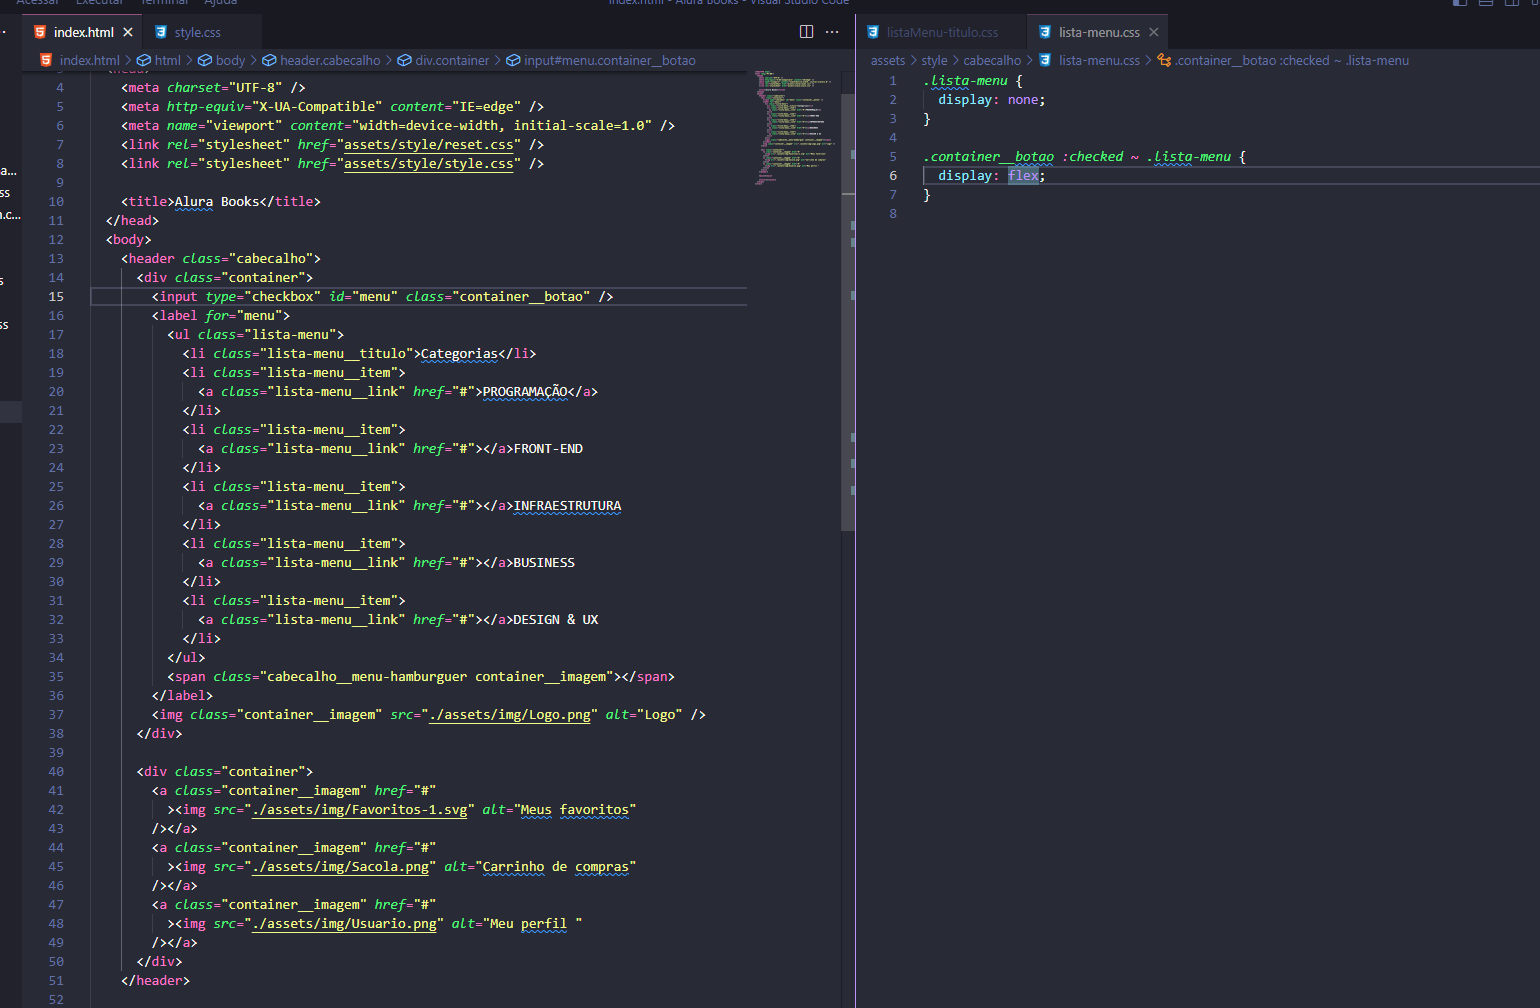Follow the ./assets/img/Favoritos-1.svg path link
This screenshot has width=1540, height=1008.
360,810
